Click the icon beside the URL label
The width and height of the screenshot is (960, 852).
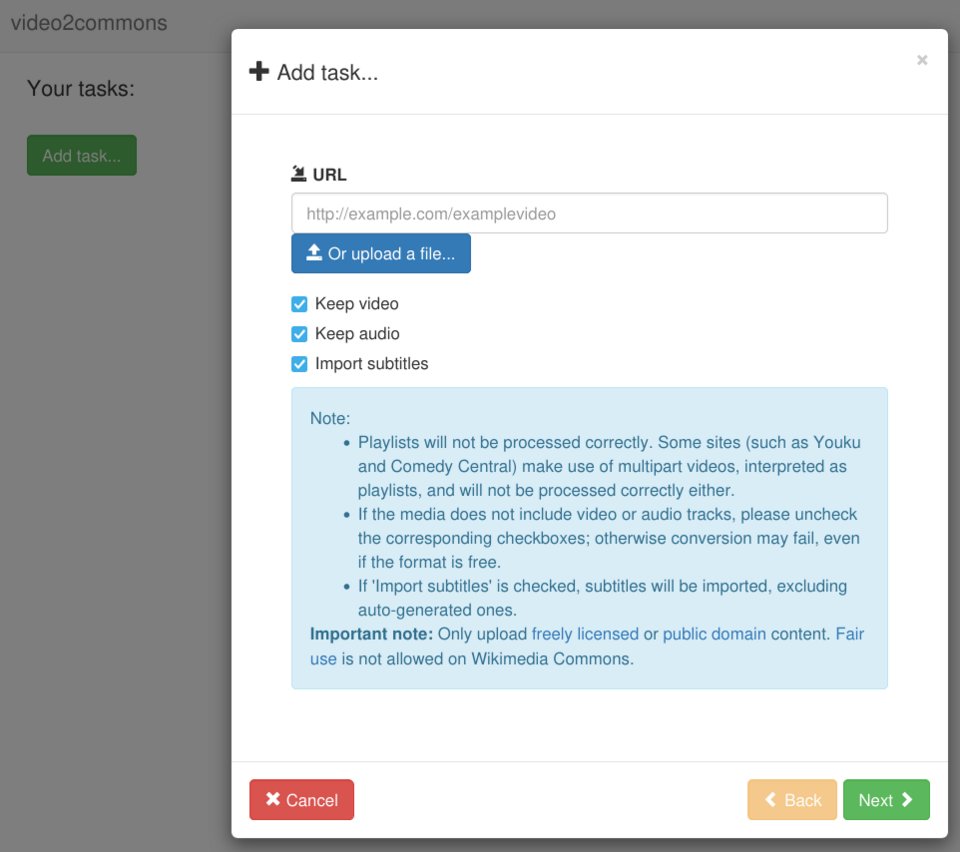click(x=298, y=174)
